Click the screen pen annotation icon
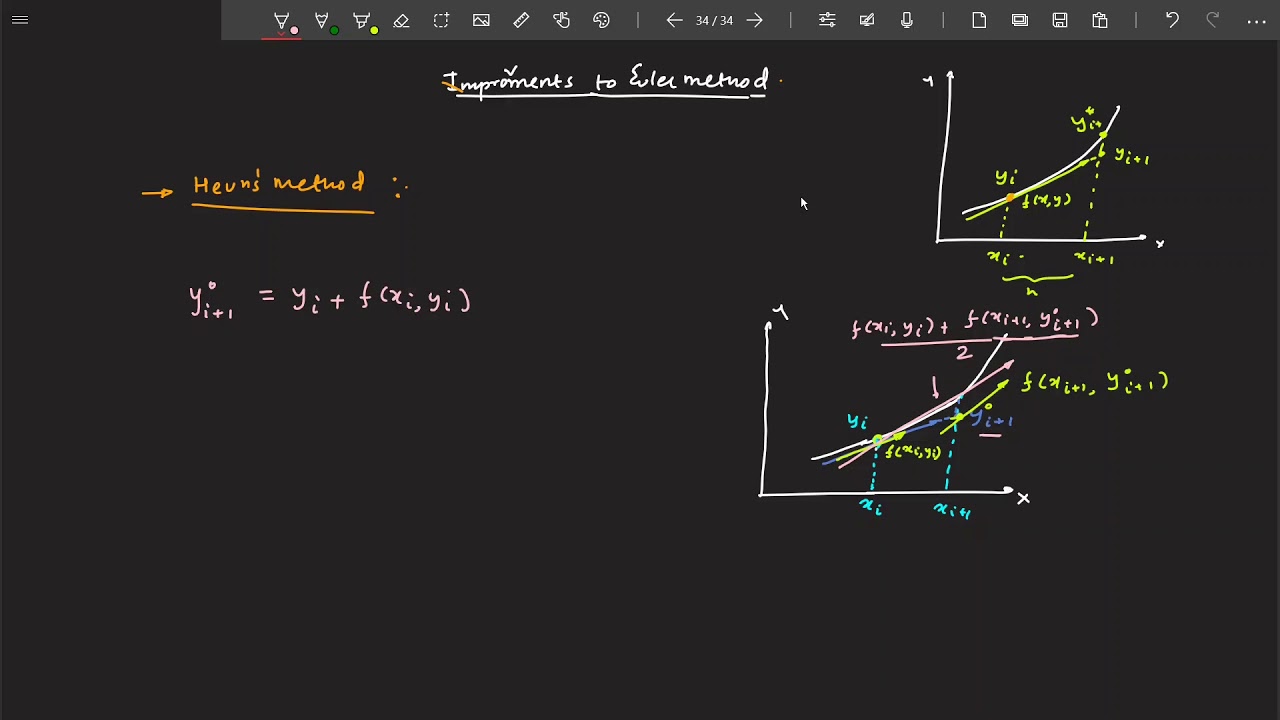 867,20
